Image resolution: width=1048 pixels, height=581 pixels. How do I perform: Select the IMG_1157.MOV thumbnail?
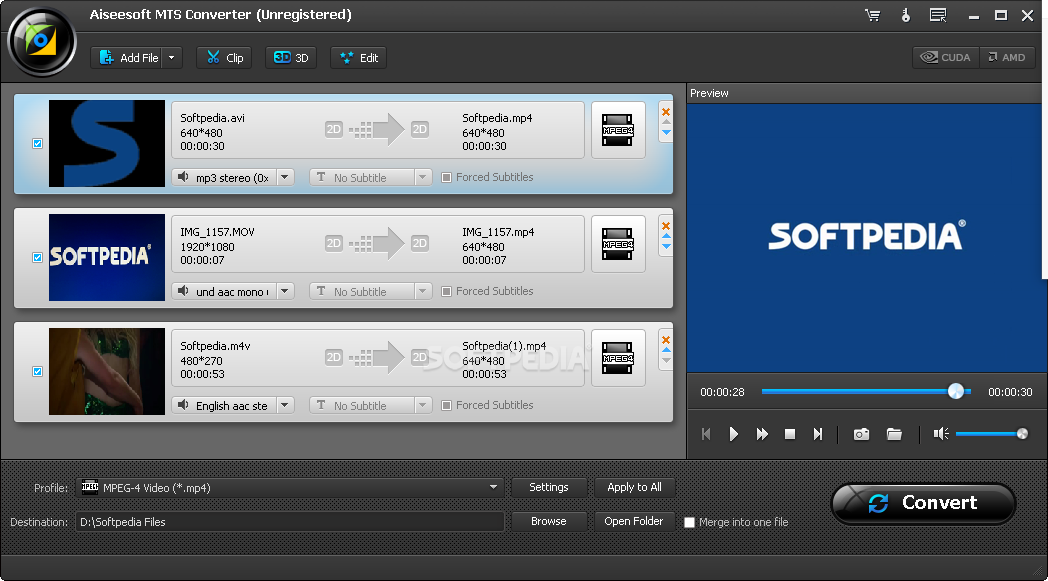coord(107,257)
